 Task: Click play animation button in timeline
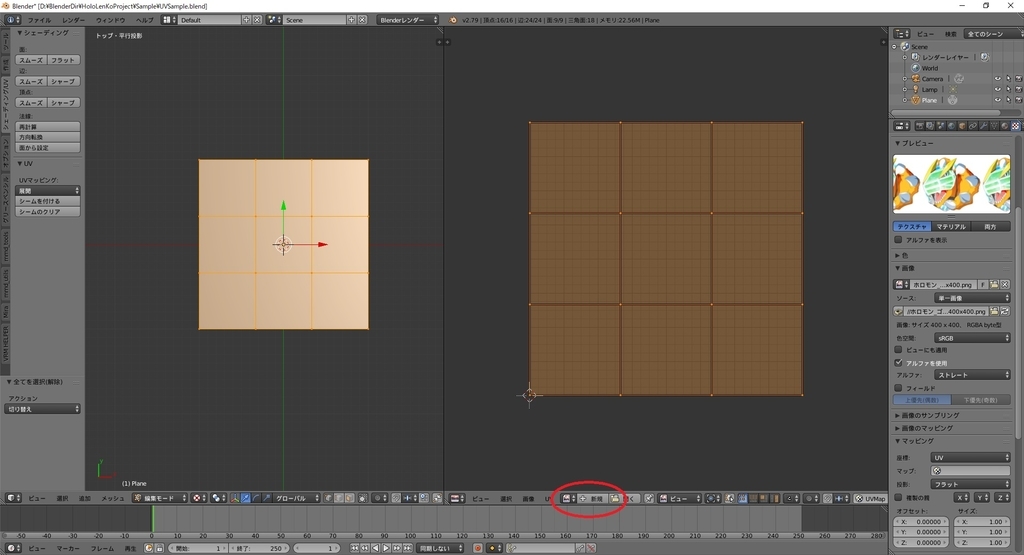pyautogui.click(x=386, y=548)
